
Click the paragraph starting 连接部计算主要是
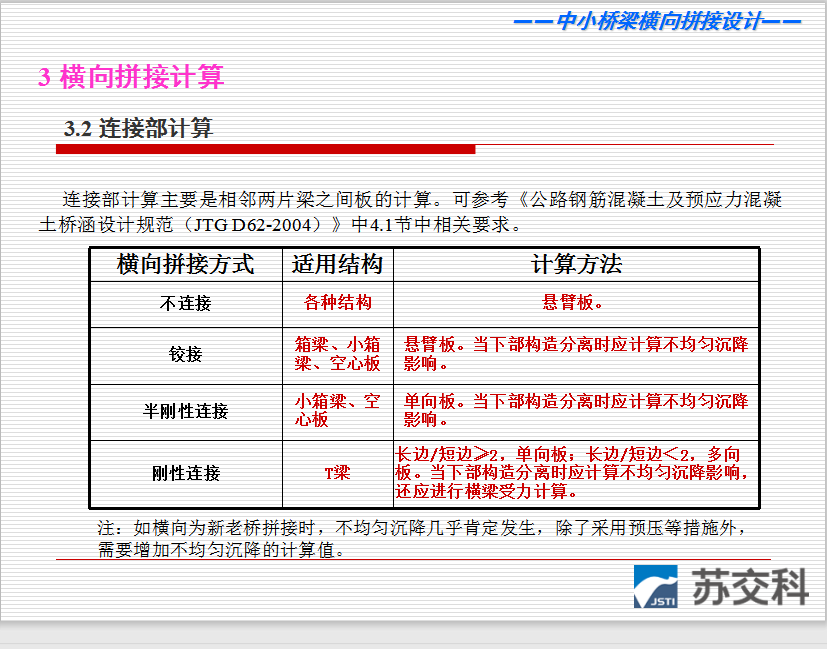pyautogui.click(x=410, y=212)
